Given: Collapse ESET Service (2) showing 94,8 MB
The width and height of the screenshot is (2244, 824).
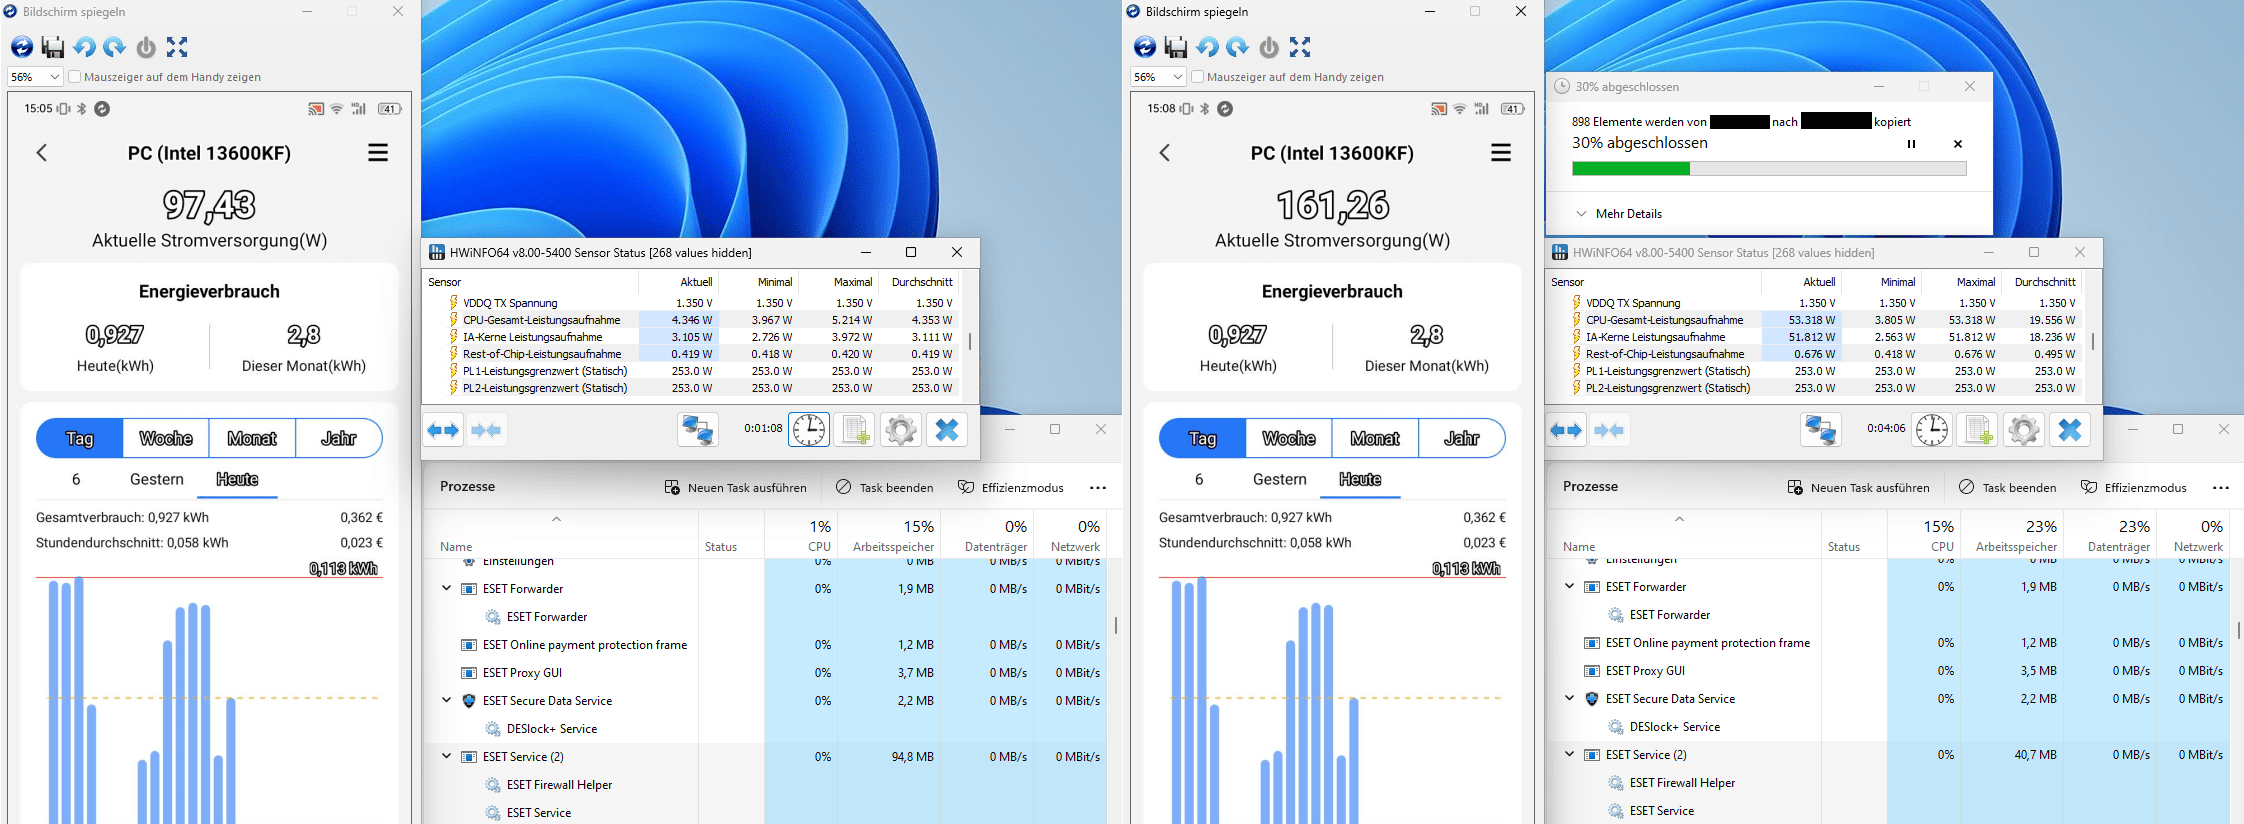Looking at the screenshot, I should click(x=447, y=757).
